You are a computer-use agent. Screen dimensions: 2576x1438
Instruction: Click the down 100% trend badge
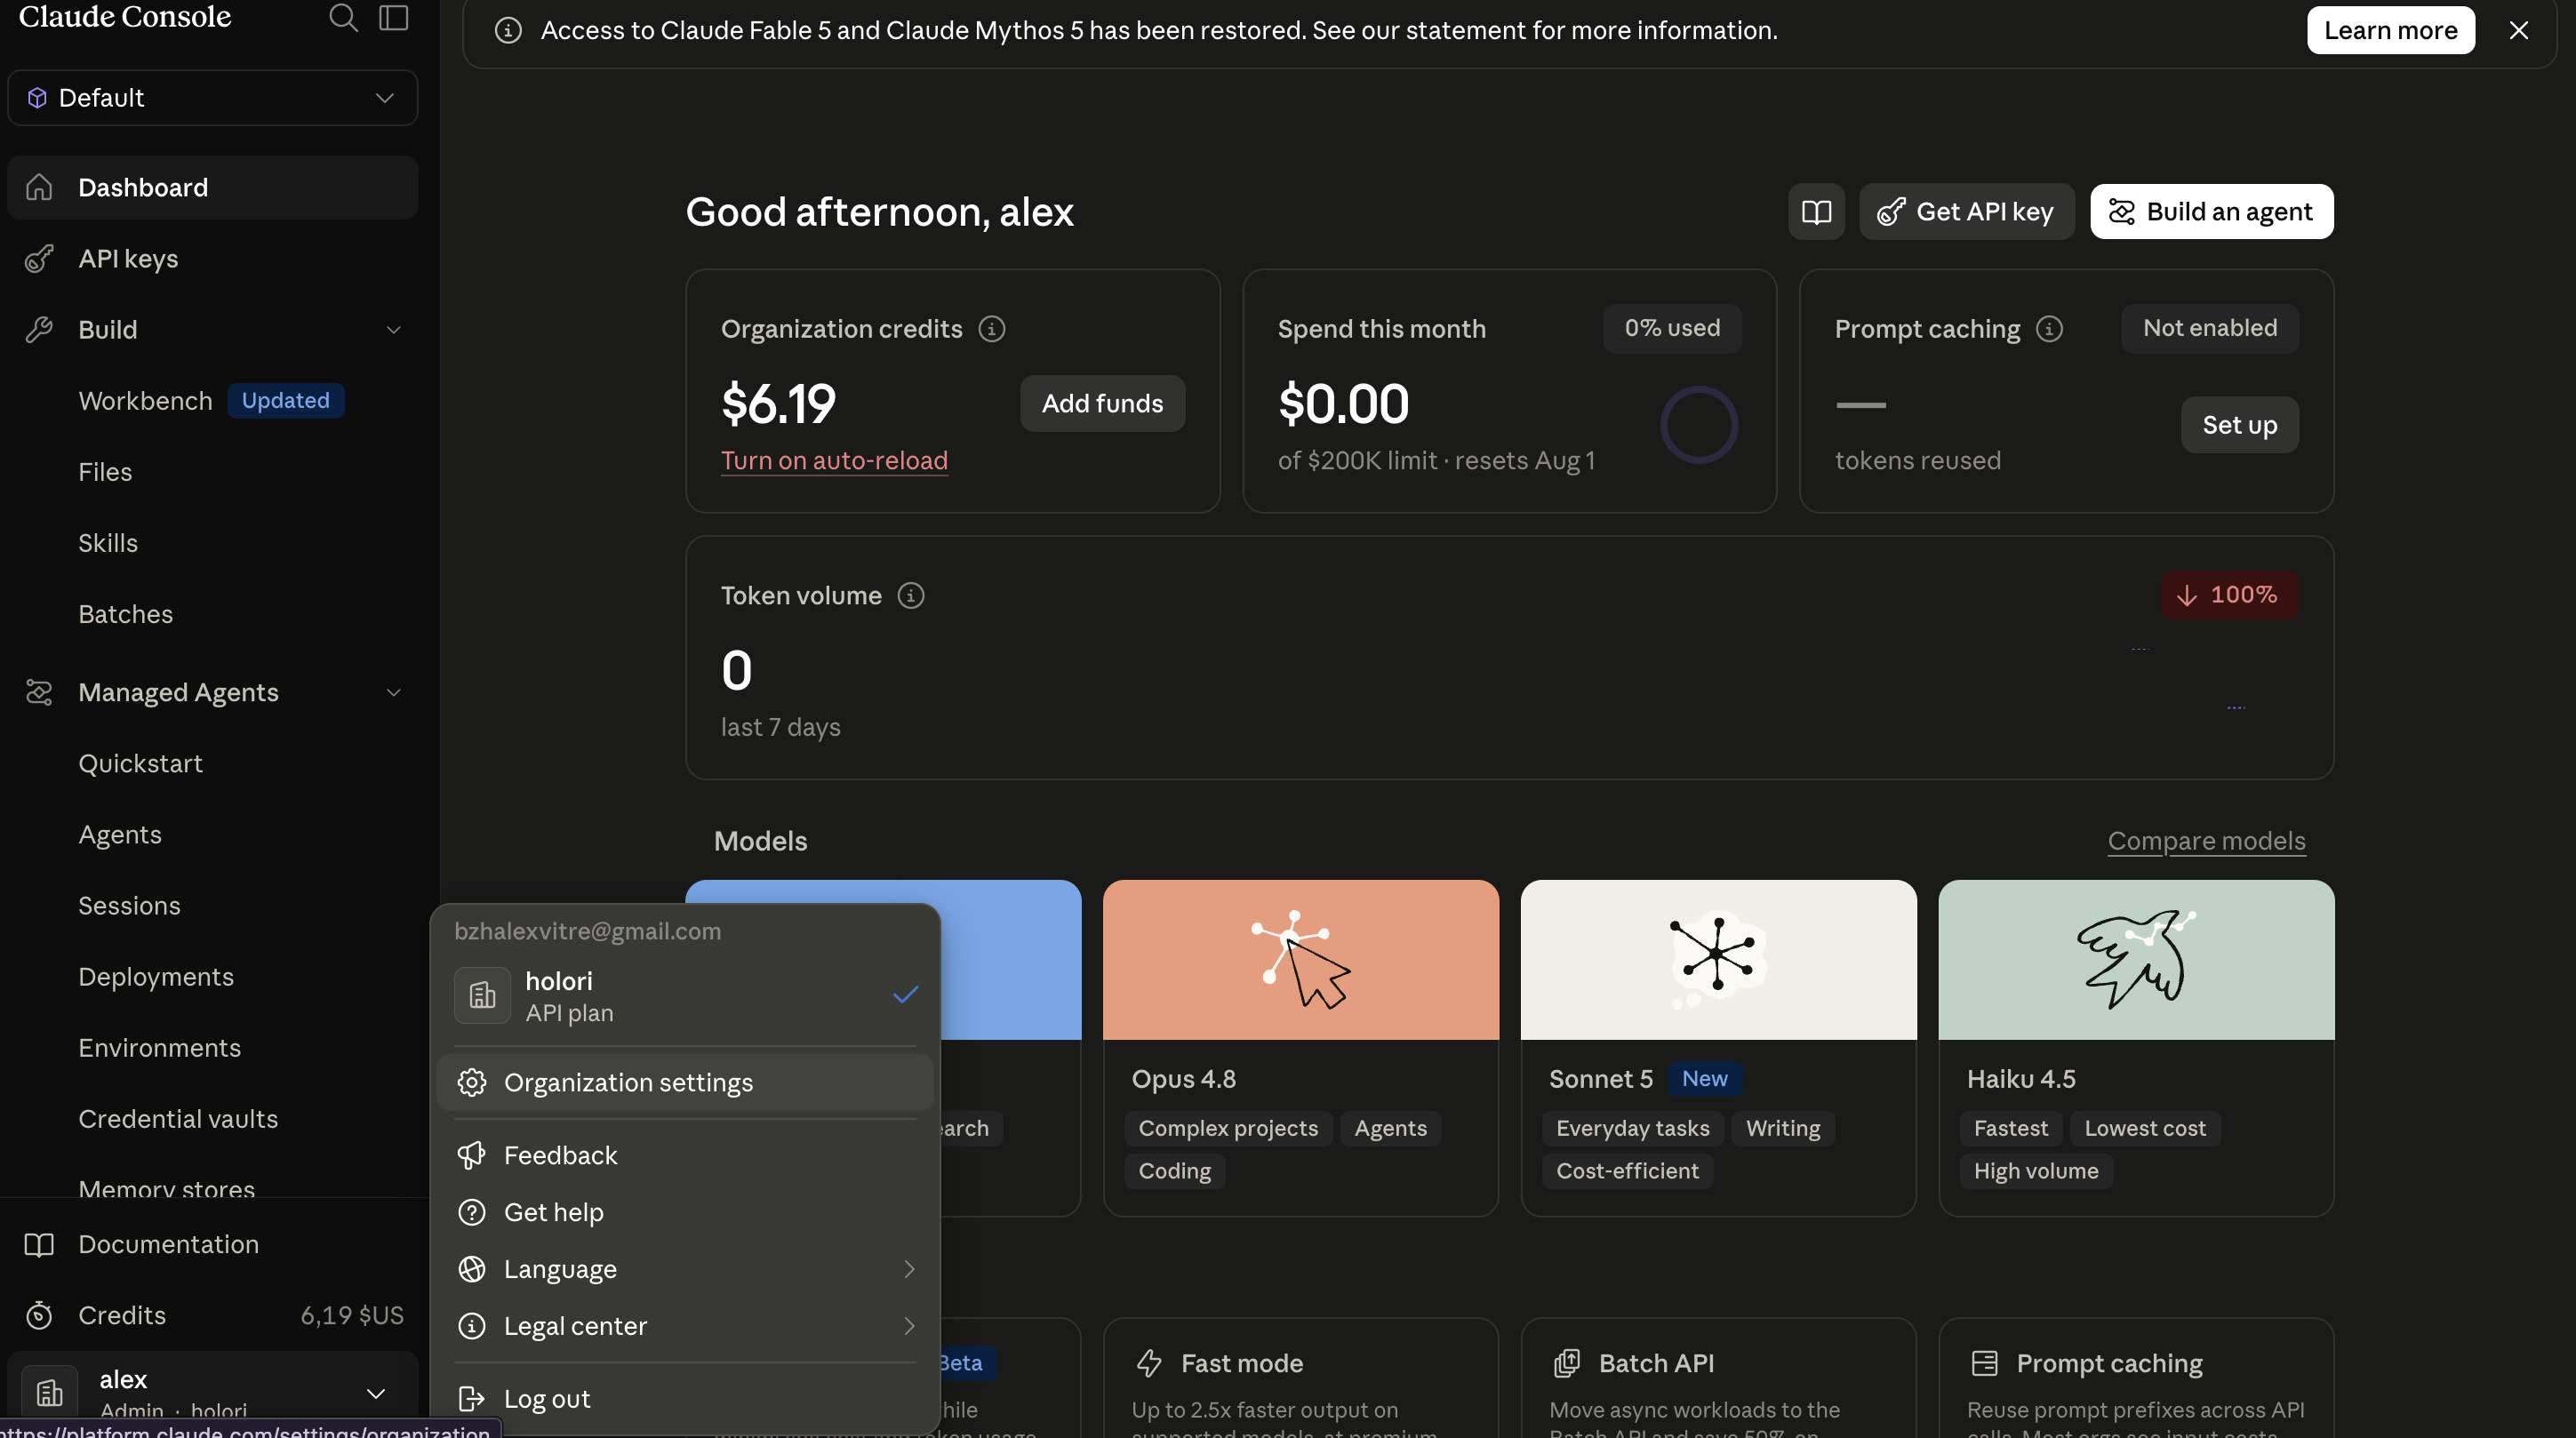point(2230,595)
